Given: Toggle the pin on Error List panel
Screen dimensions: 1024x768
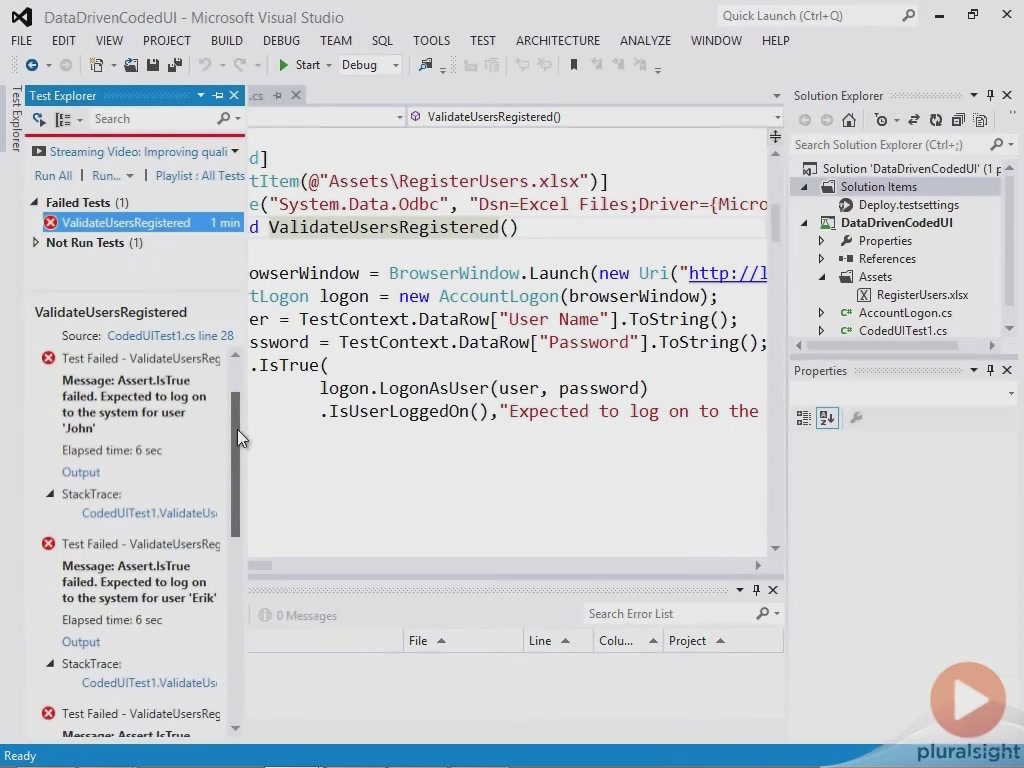Looking at the screenshot, I should (x=756, y=590).
